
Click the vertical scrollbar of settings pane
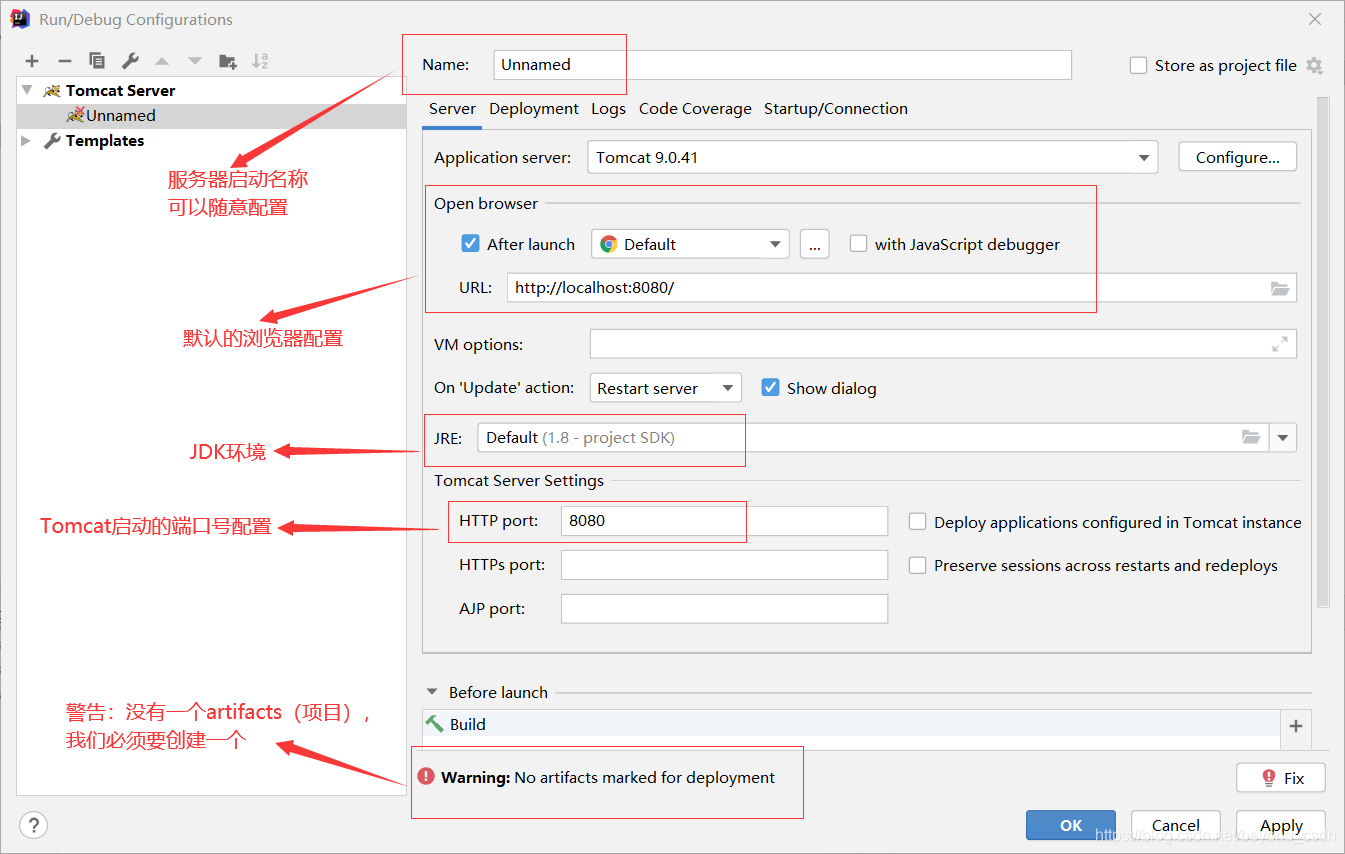pos(1323,352)
